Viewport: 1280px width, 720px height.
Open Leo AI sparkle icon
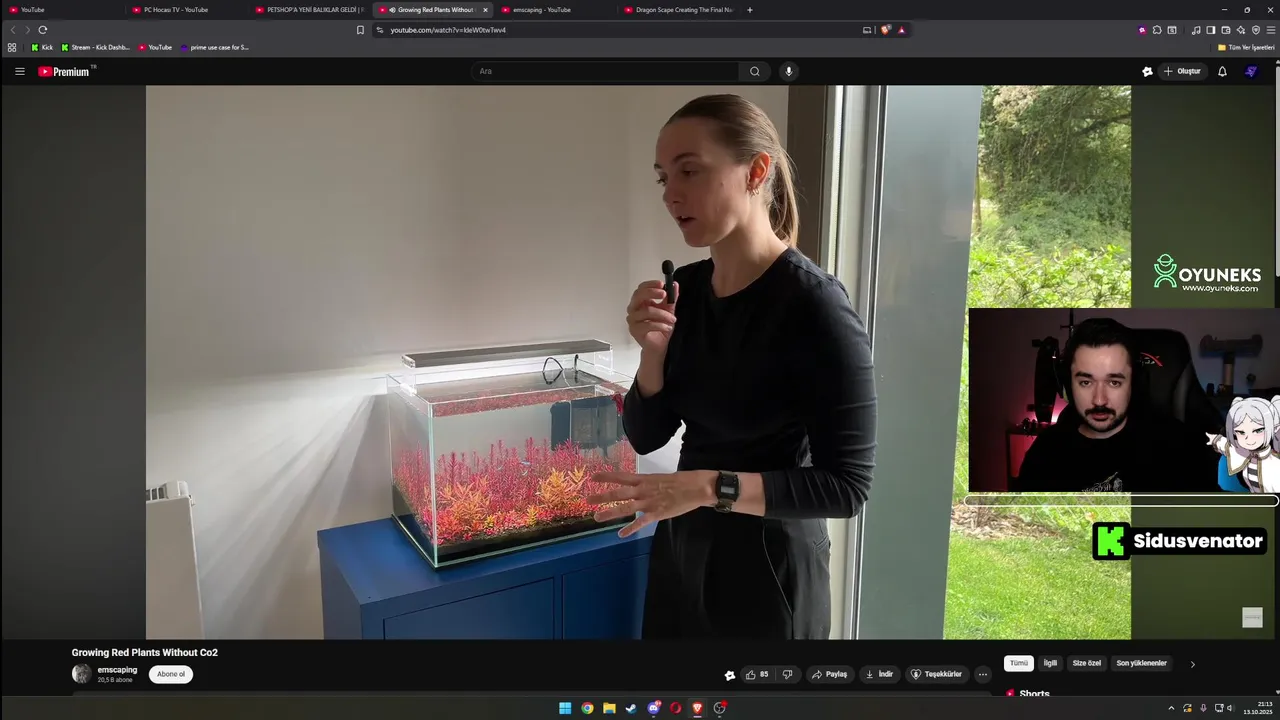click(x=1241, y=30)
